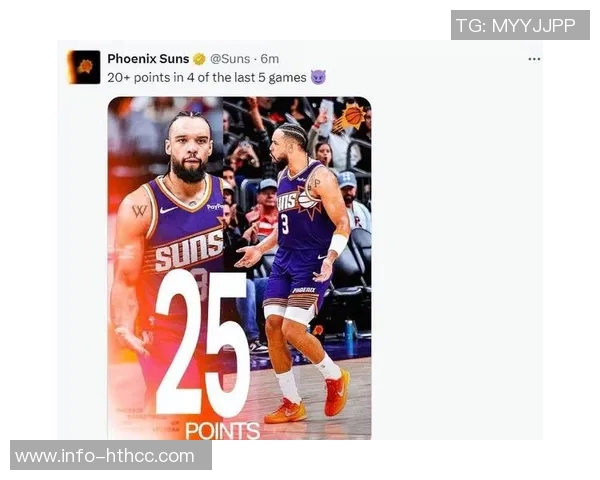Click the PayPal patch on jersey
This screenshot has width=600, height=480.
pyautogui.click(x=214, y=207)
